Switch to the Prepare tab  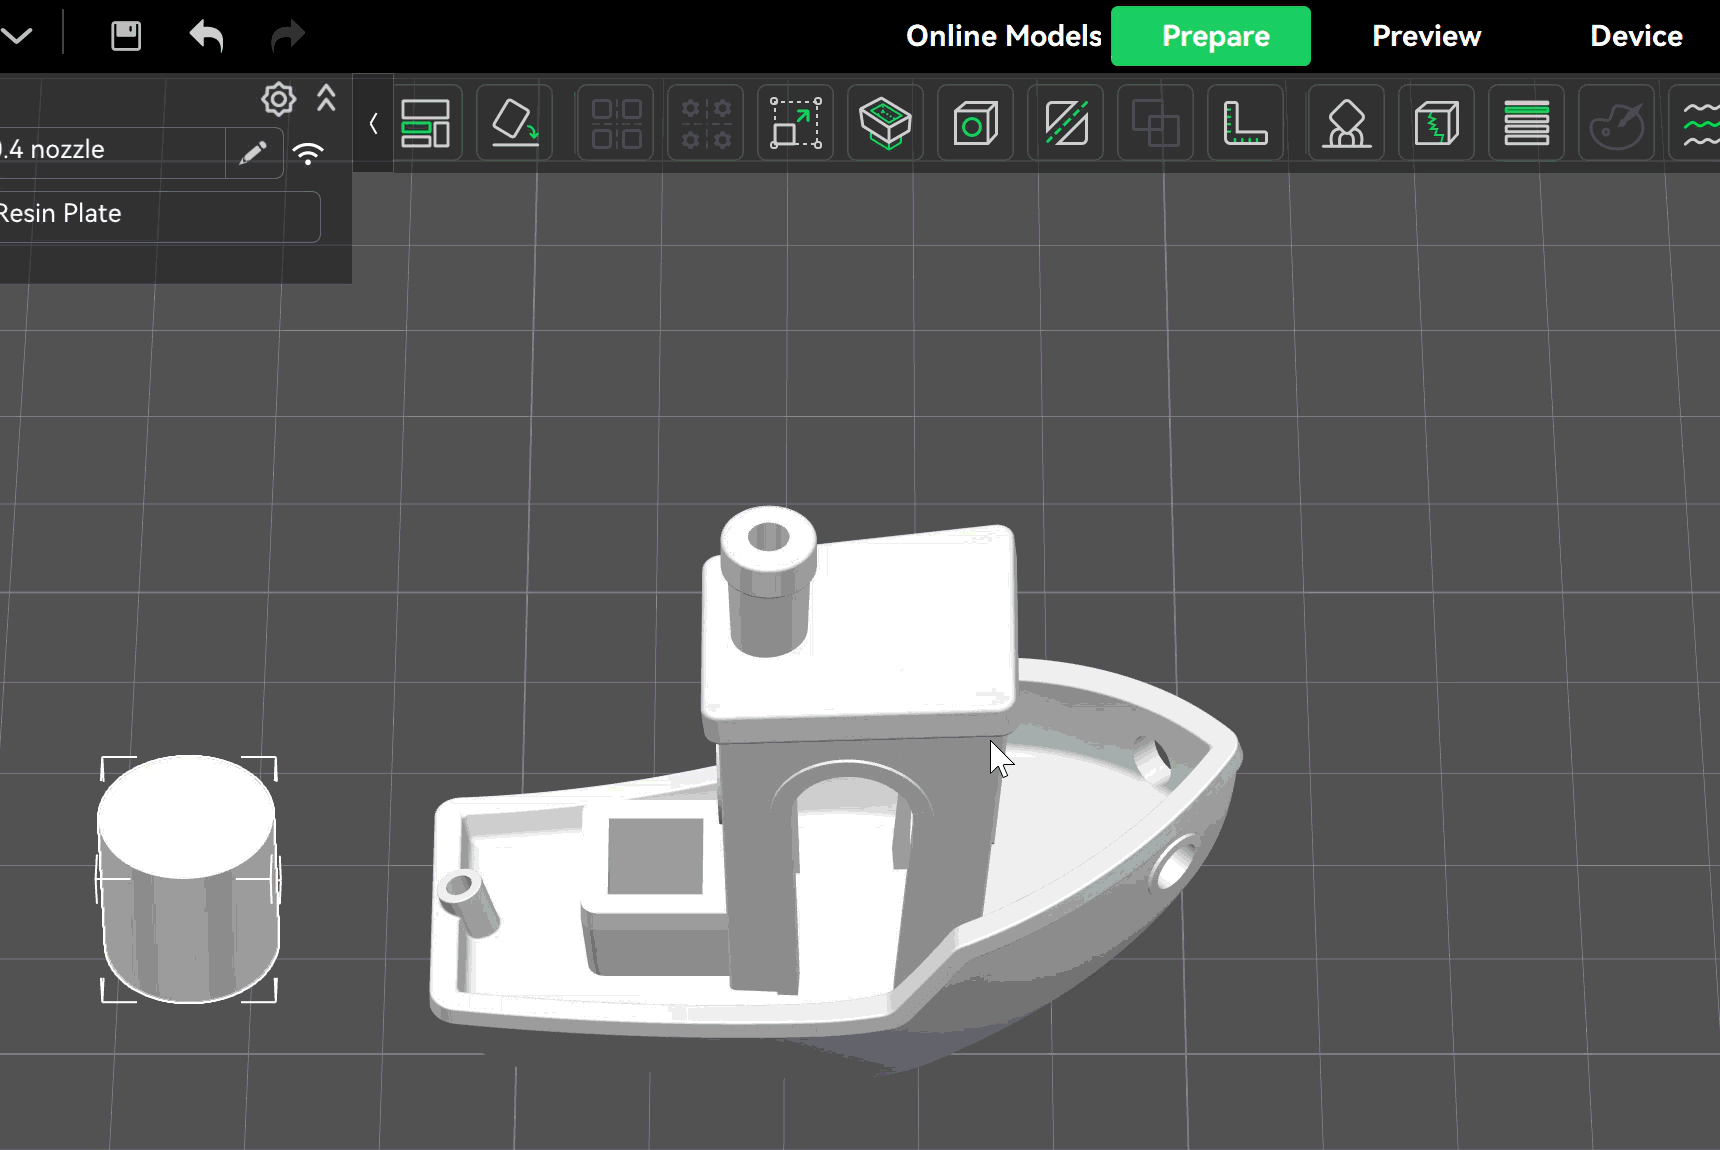[x=1211, y=36]
